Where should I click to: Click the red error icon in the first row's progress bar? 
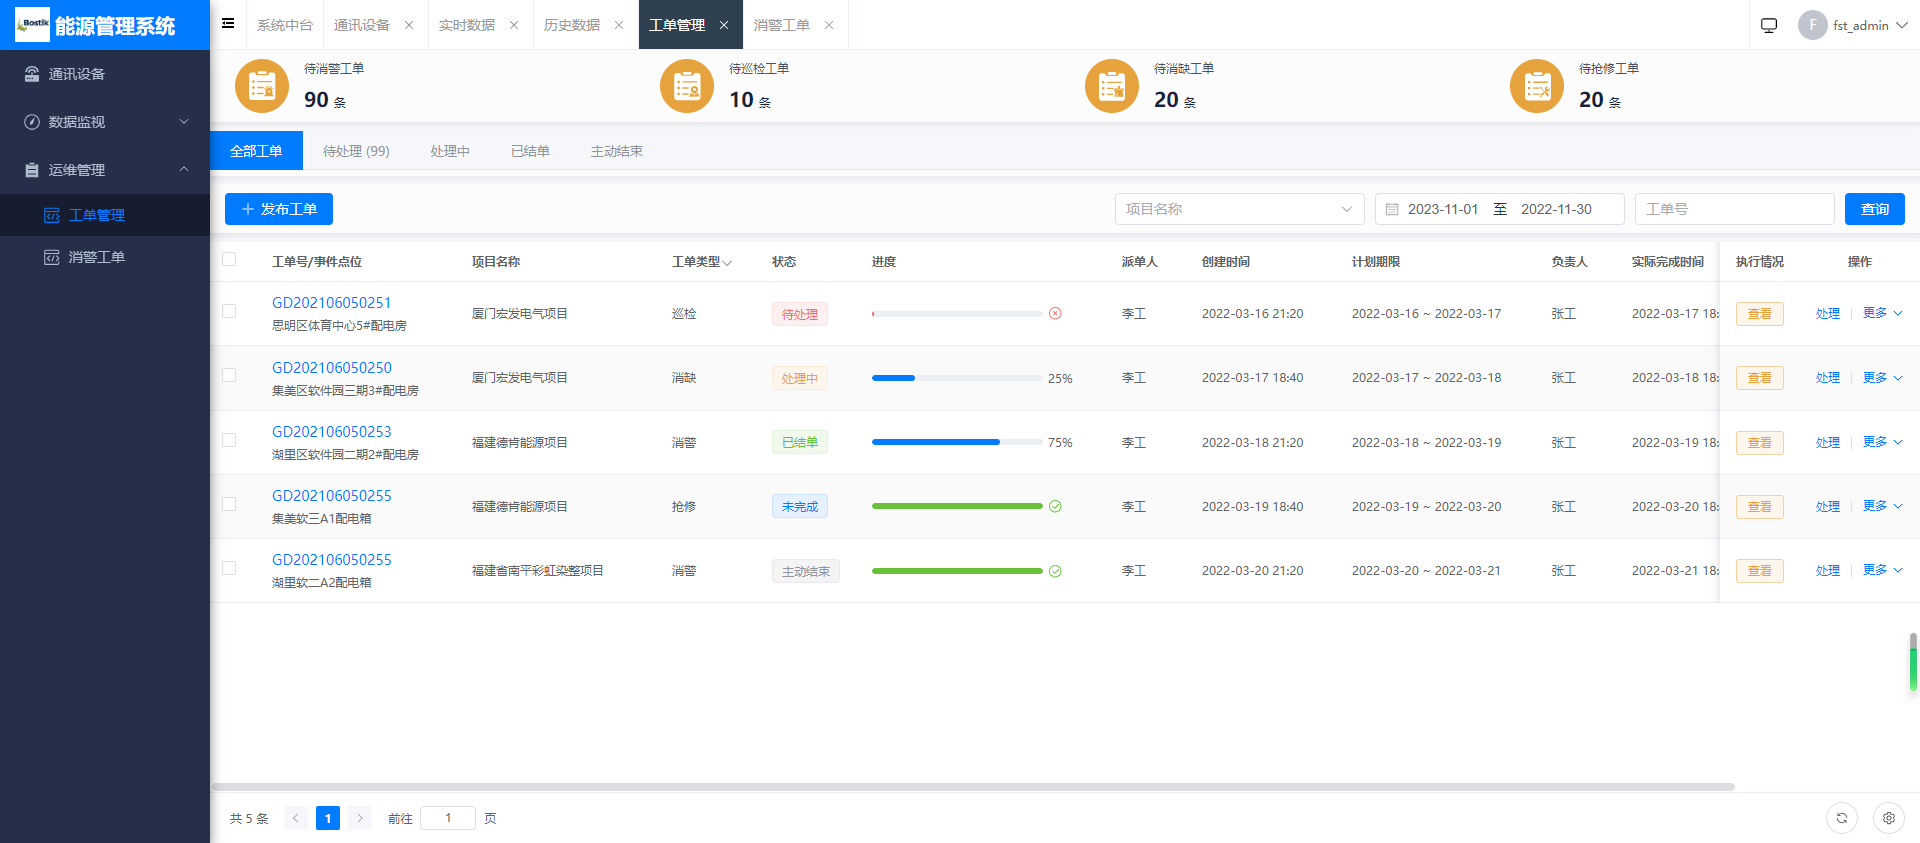tap(1055, 314)
